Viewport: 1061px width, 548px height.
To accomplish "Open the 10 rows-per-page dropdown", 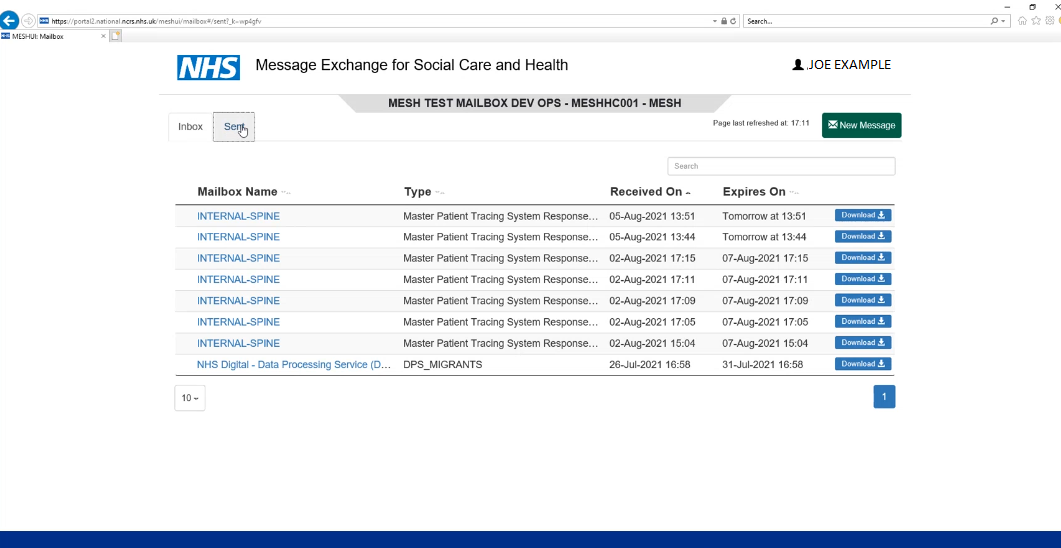I will pyautogui.click(x=190, y=398).
